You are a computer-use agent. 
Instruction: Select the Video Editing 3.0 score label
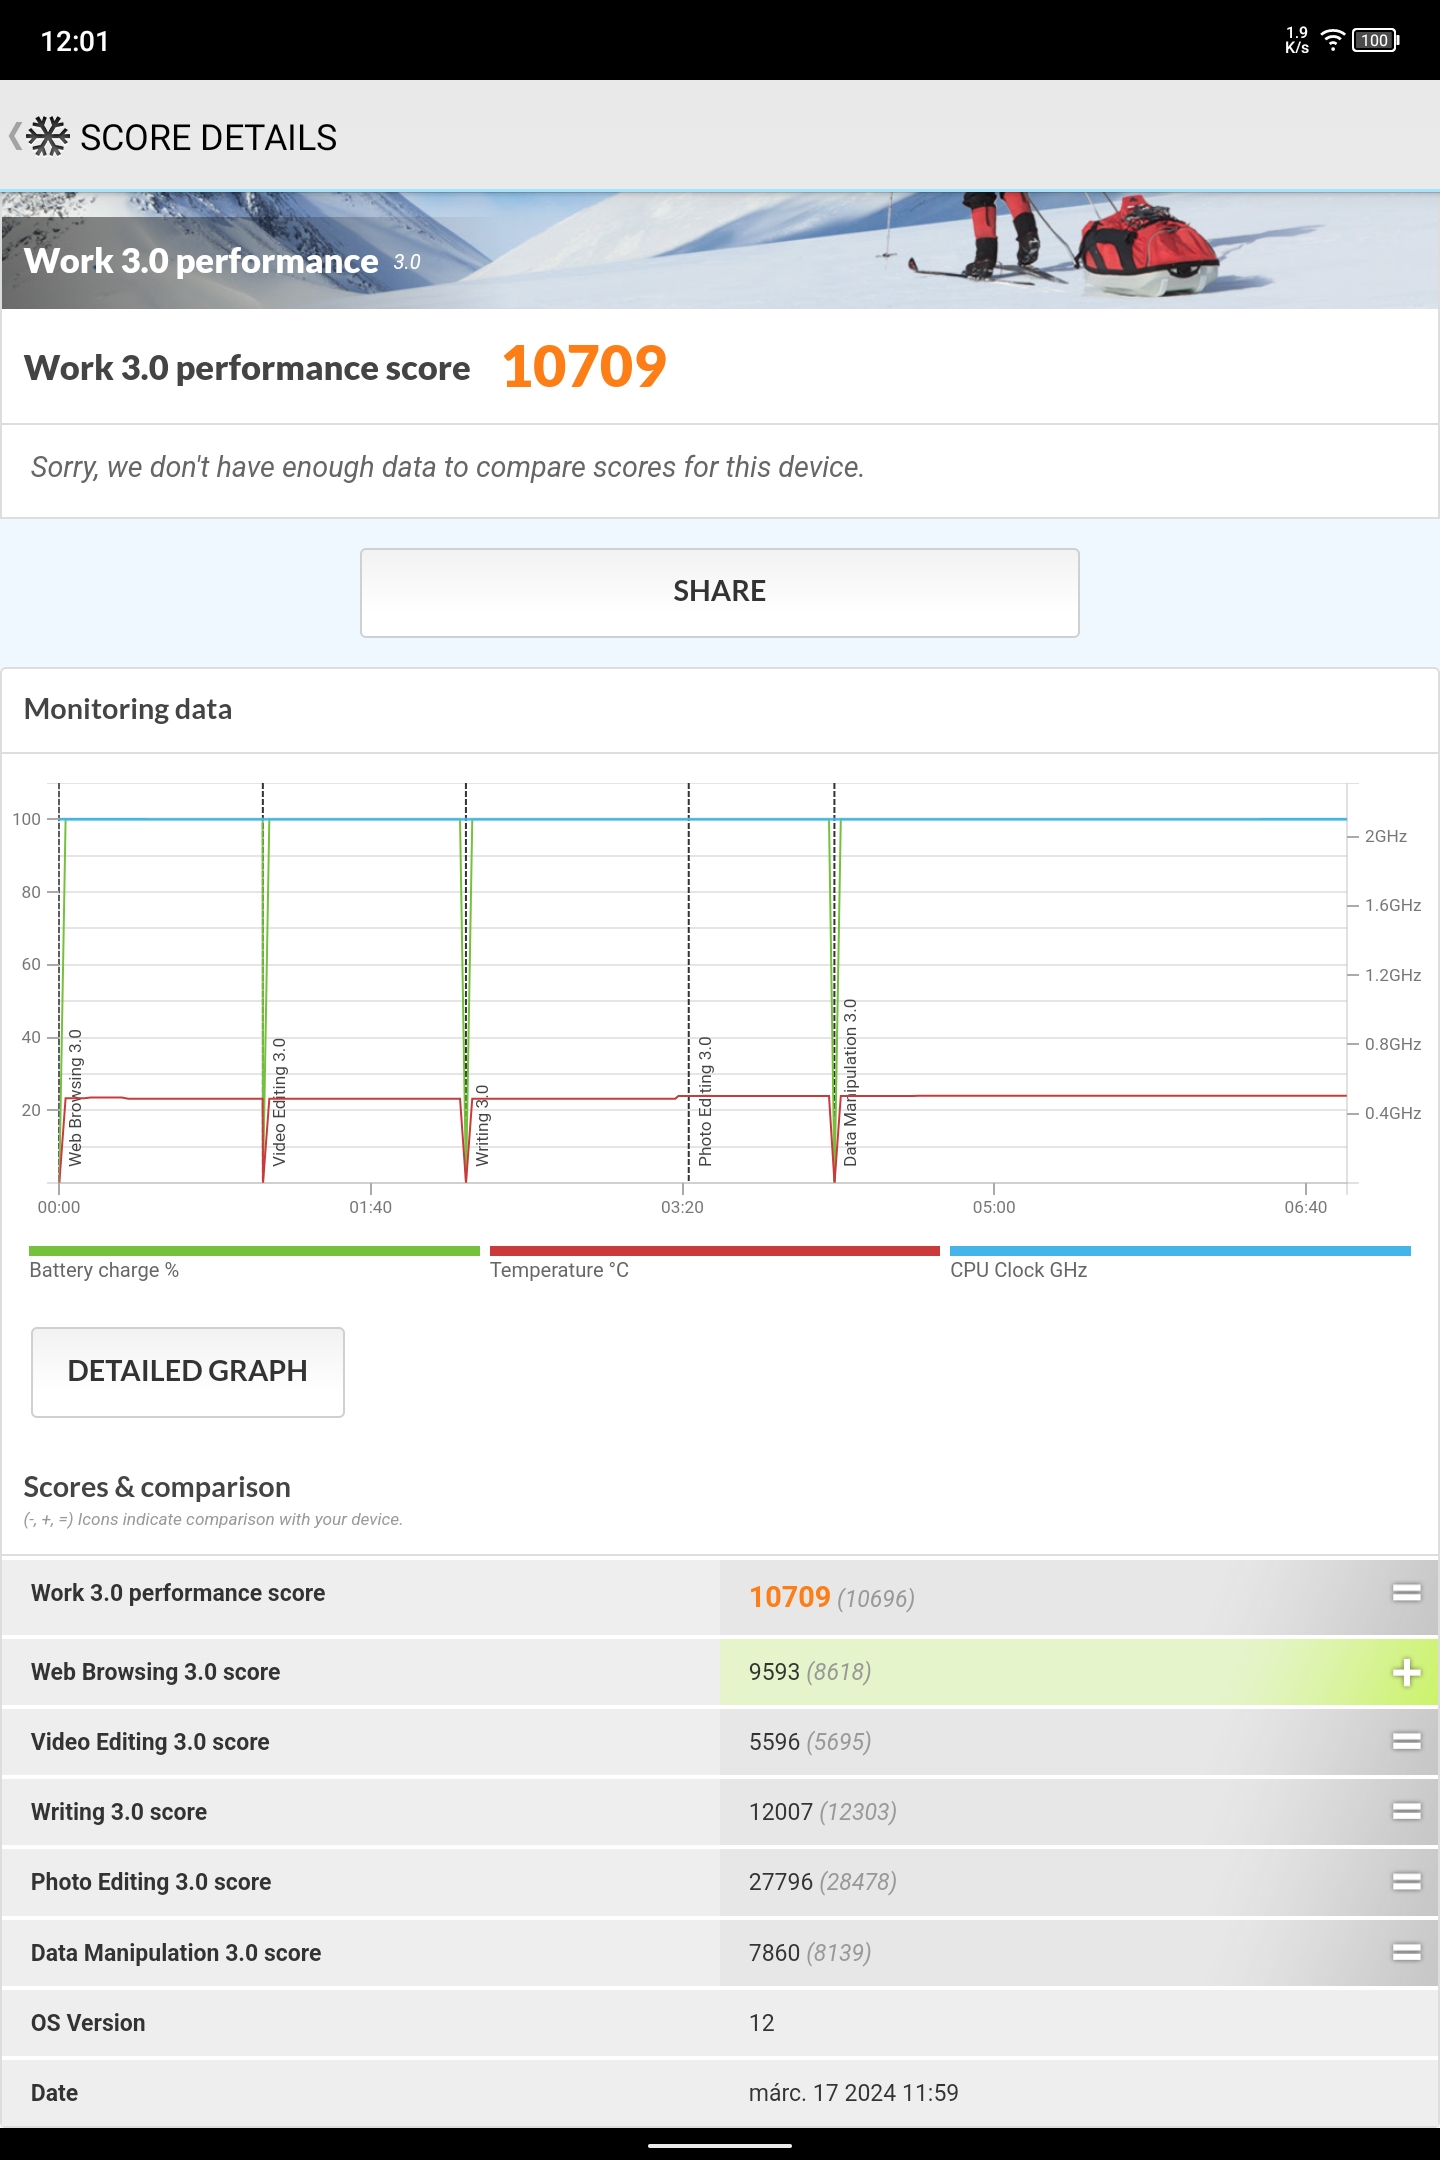150,1742
